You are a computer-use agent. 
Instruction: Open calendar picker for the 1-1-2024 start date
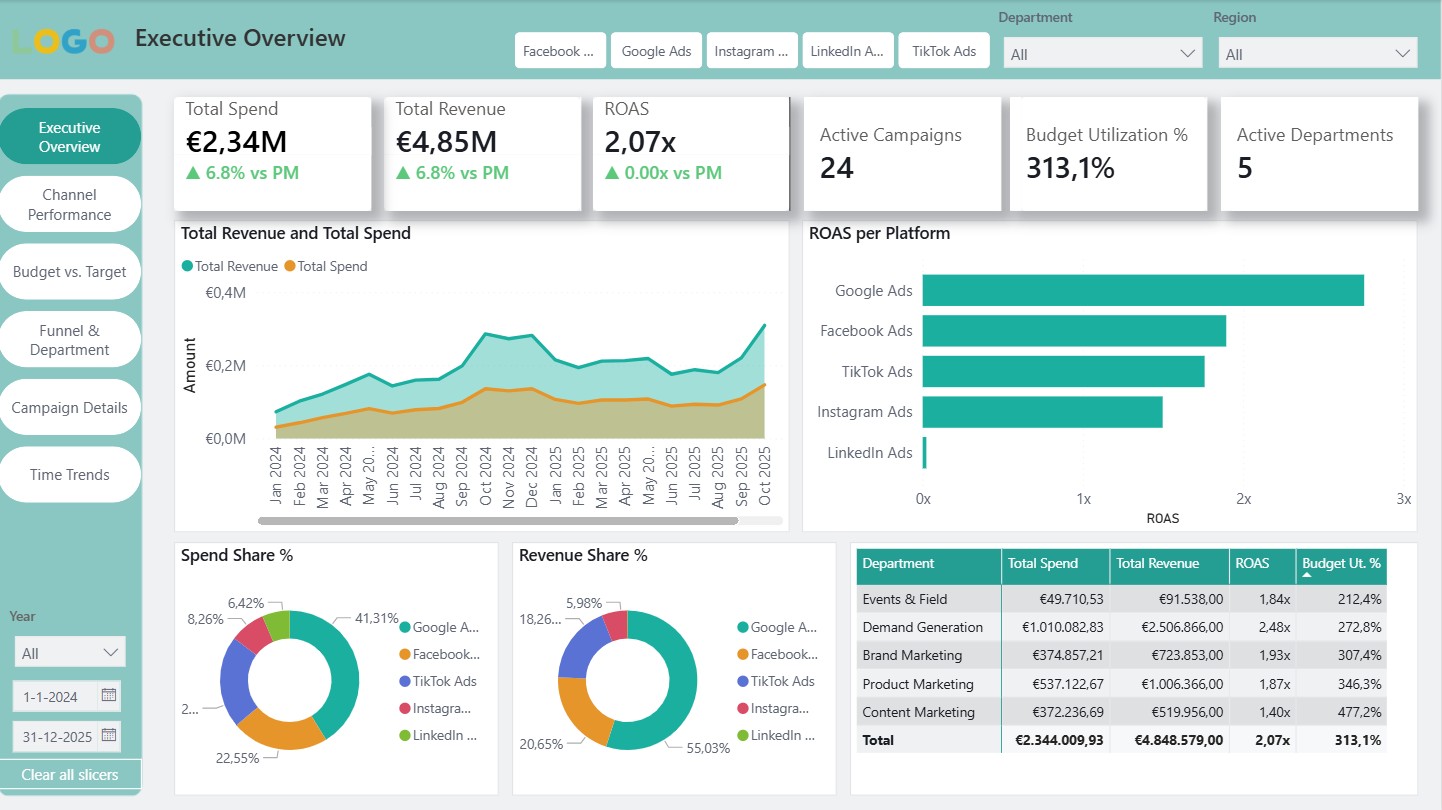[109, 695]
